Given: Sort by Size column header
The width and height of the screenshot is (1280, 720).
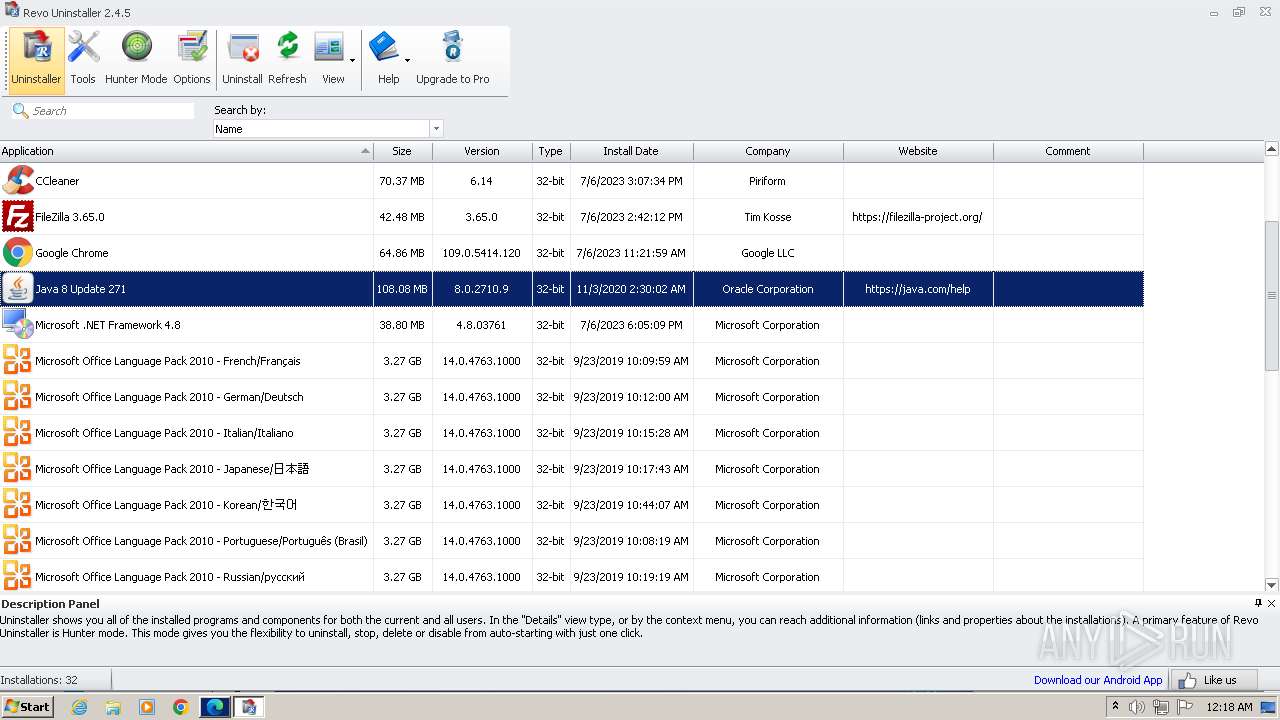Looking at the screenshot, I should tap(402, 151).
